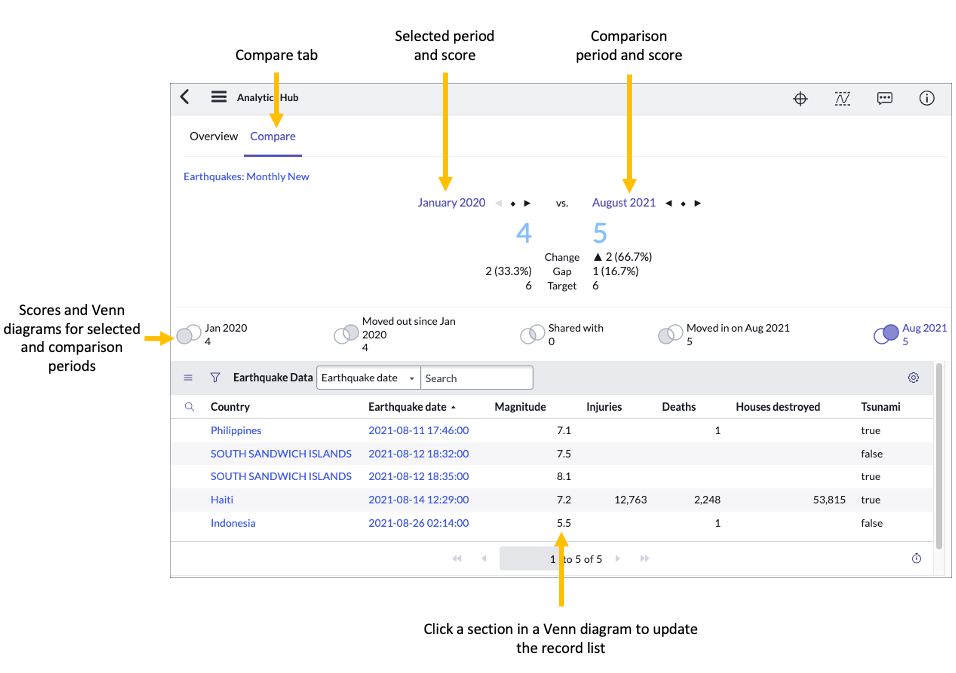Select the Compare tab
The image size is (956, 673).
coord(272,135)
